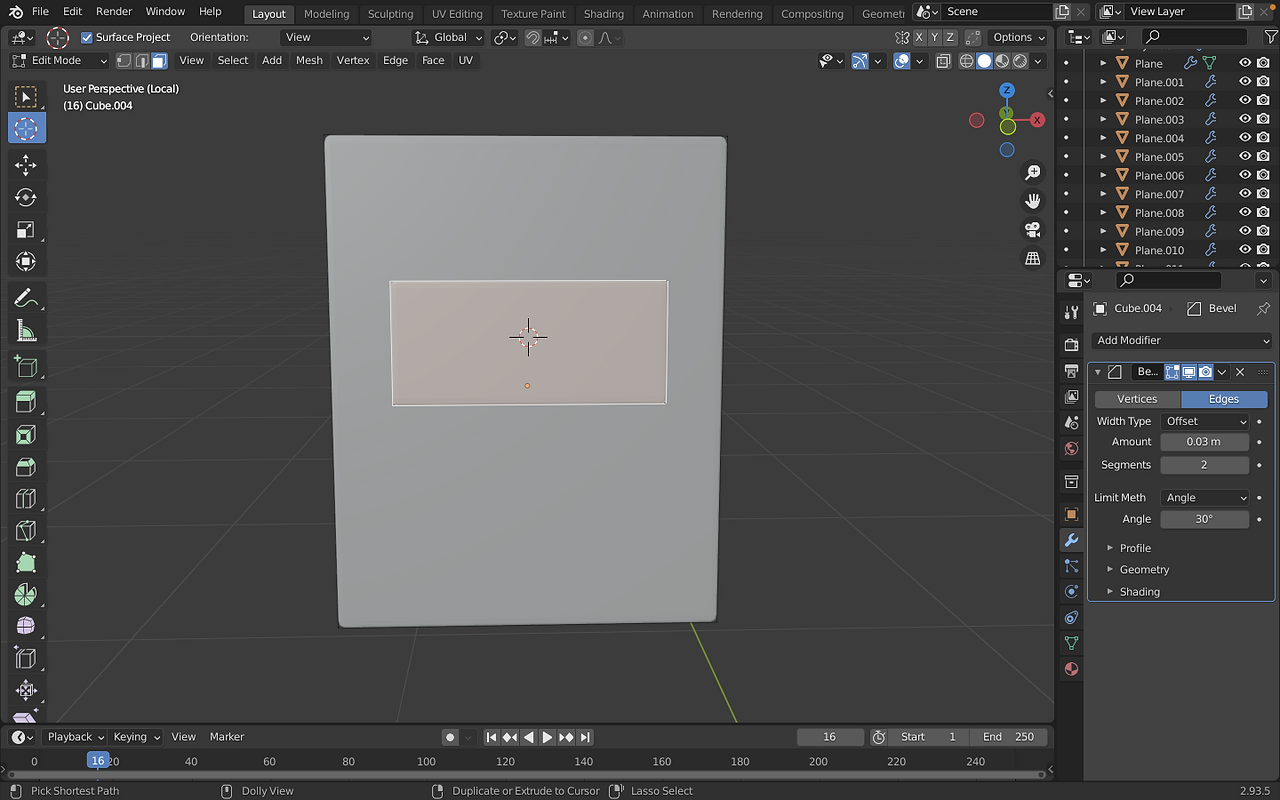Pick the Scale tool
1280x800 pixels.
[26, 229]
